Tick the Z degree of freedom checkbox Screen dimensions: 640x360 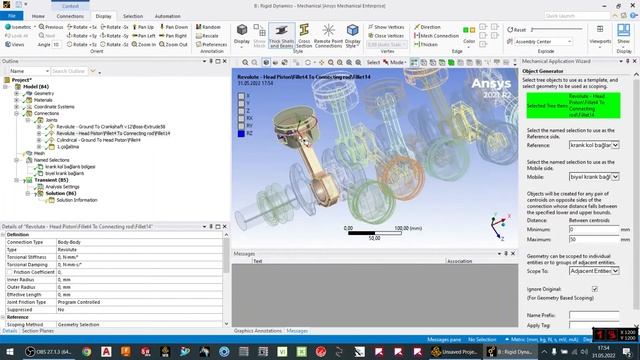click(241, 111)
